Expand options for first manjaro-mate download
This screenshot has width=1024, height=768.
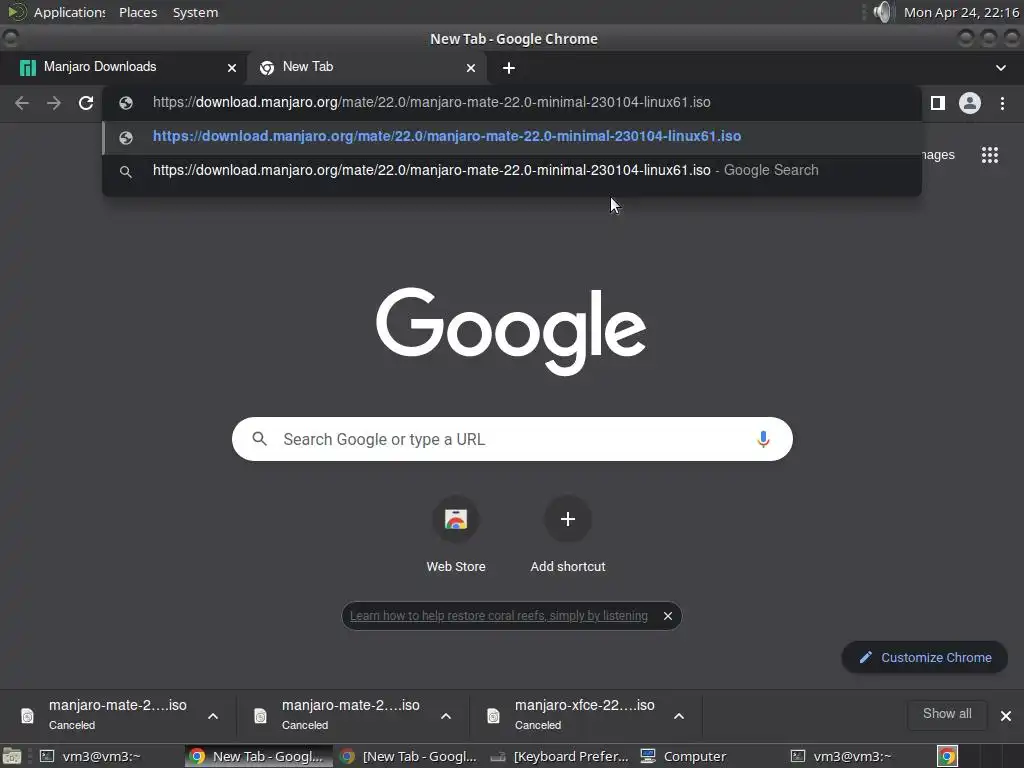(x=213, y=716)
